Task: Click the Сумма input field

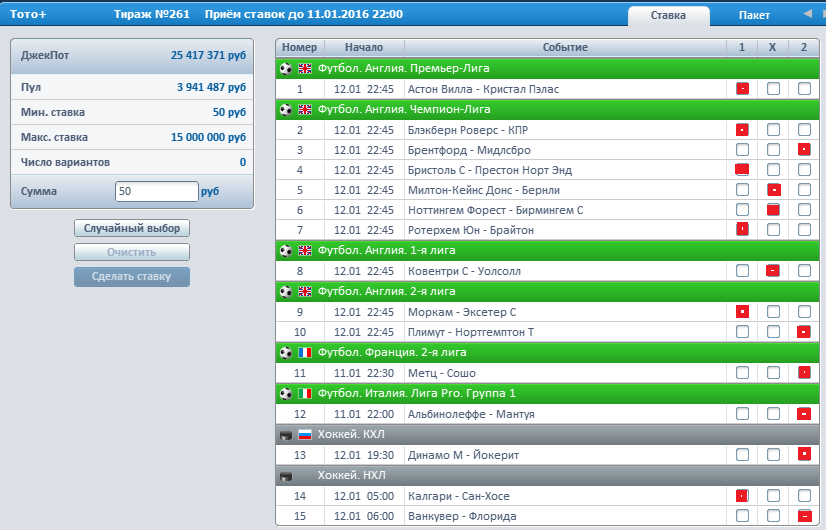Action: (x=156, y=191)
